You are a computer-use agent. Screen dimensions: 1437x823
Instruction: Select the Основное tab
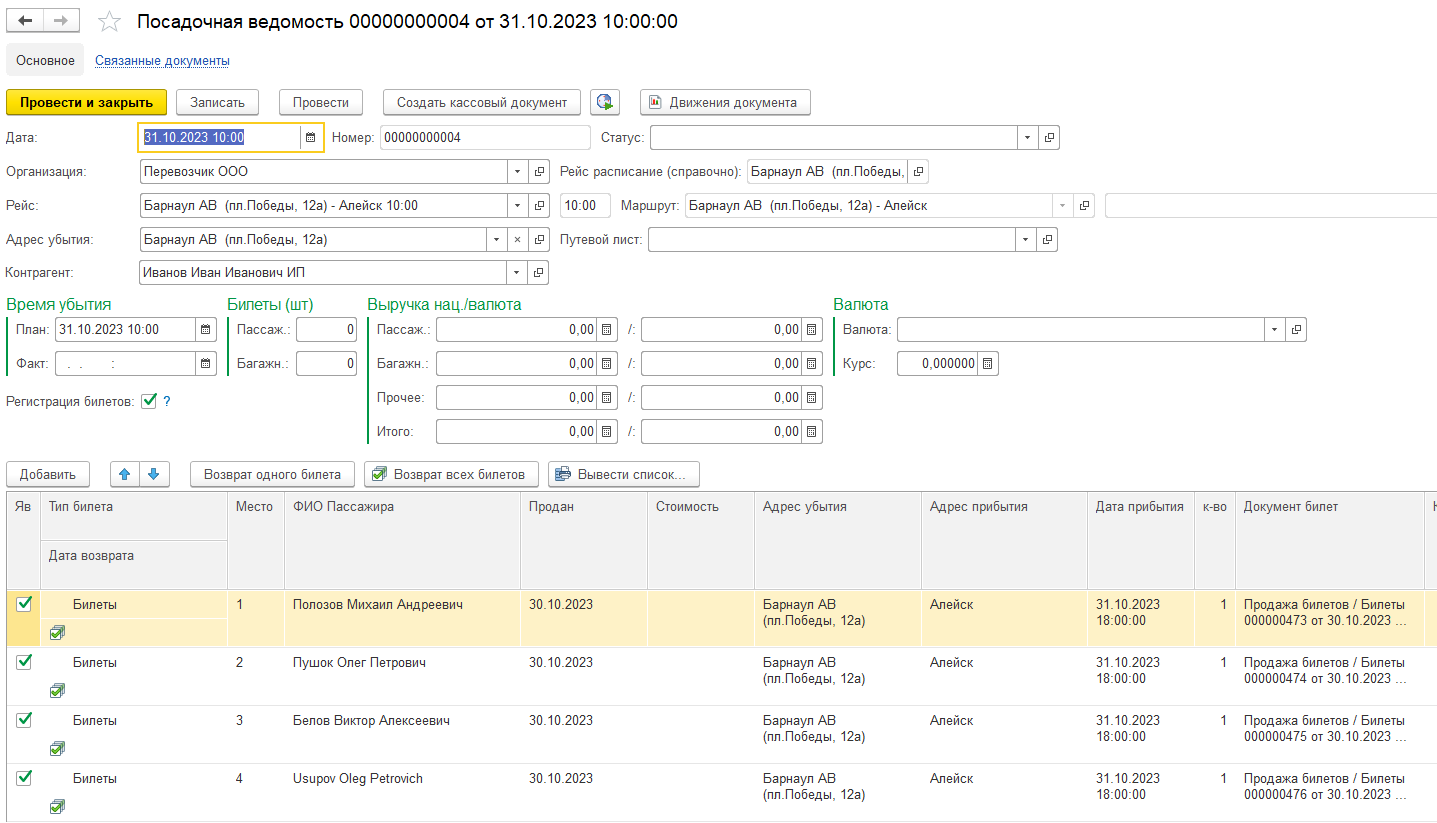click(45, 61)
